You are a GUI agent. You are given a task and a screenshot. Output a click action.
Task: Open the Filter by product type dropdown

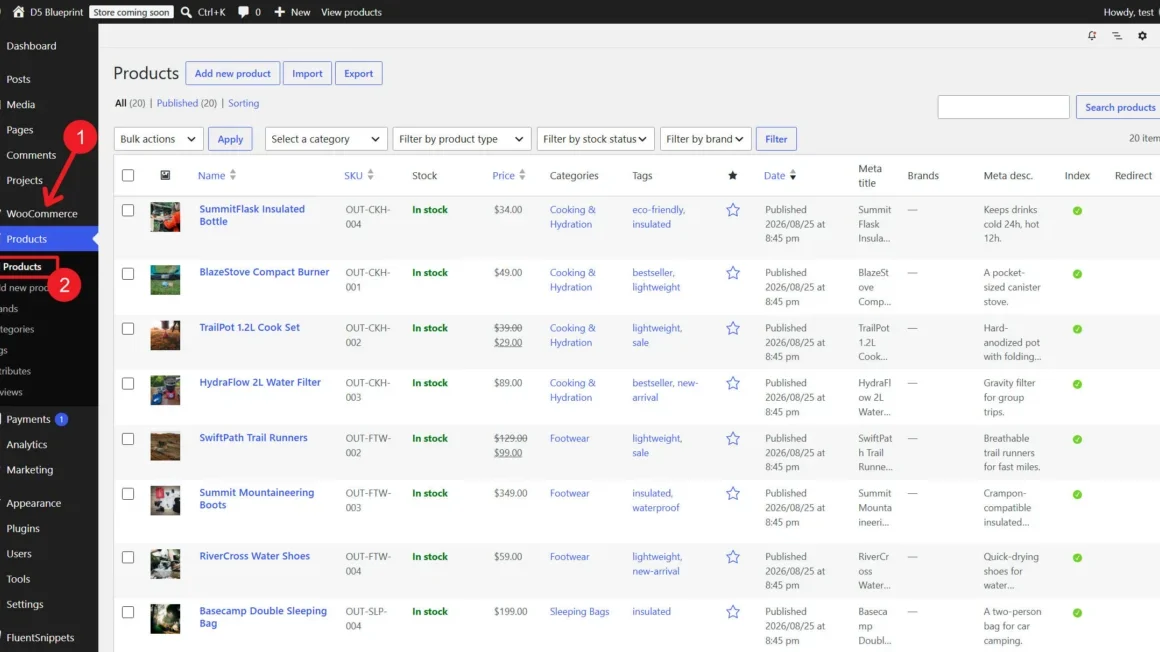click(461, 139)
